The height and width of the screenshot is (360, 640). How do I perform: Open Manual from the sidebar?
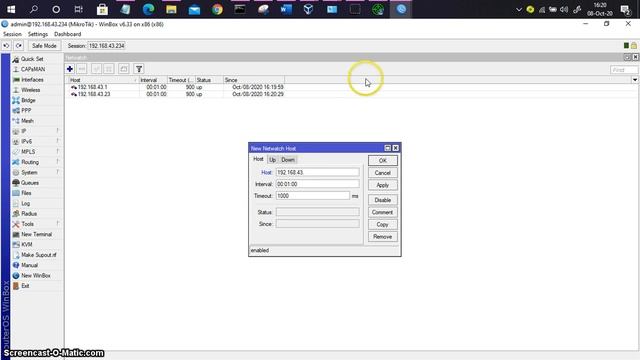point(29,265)
